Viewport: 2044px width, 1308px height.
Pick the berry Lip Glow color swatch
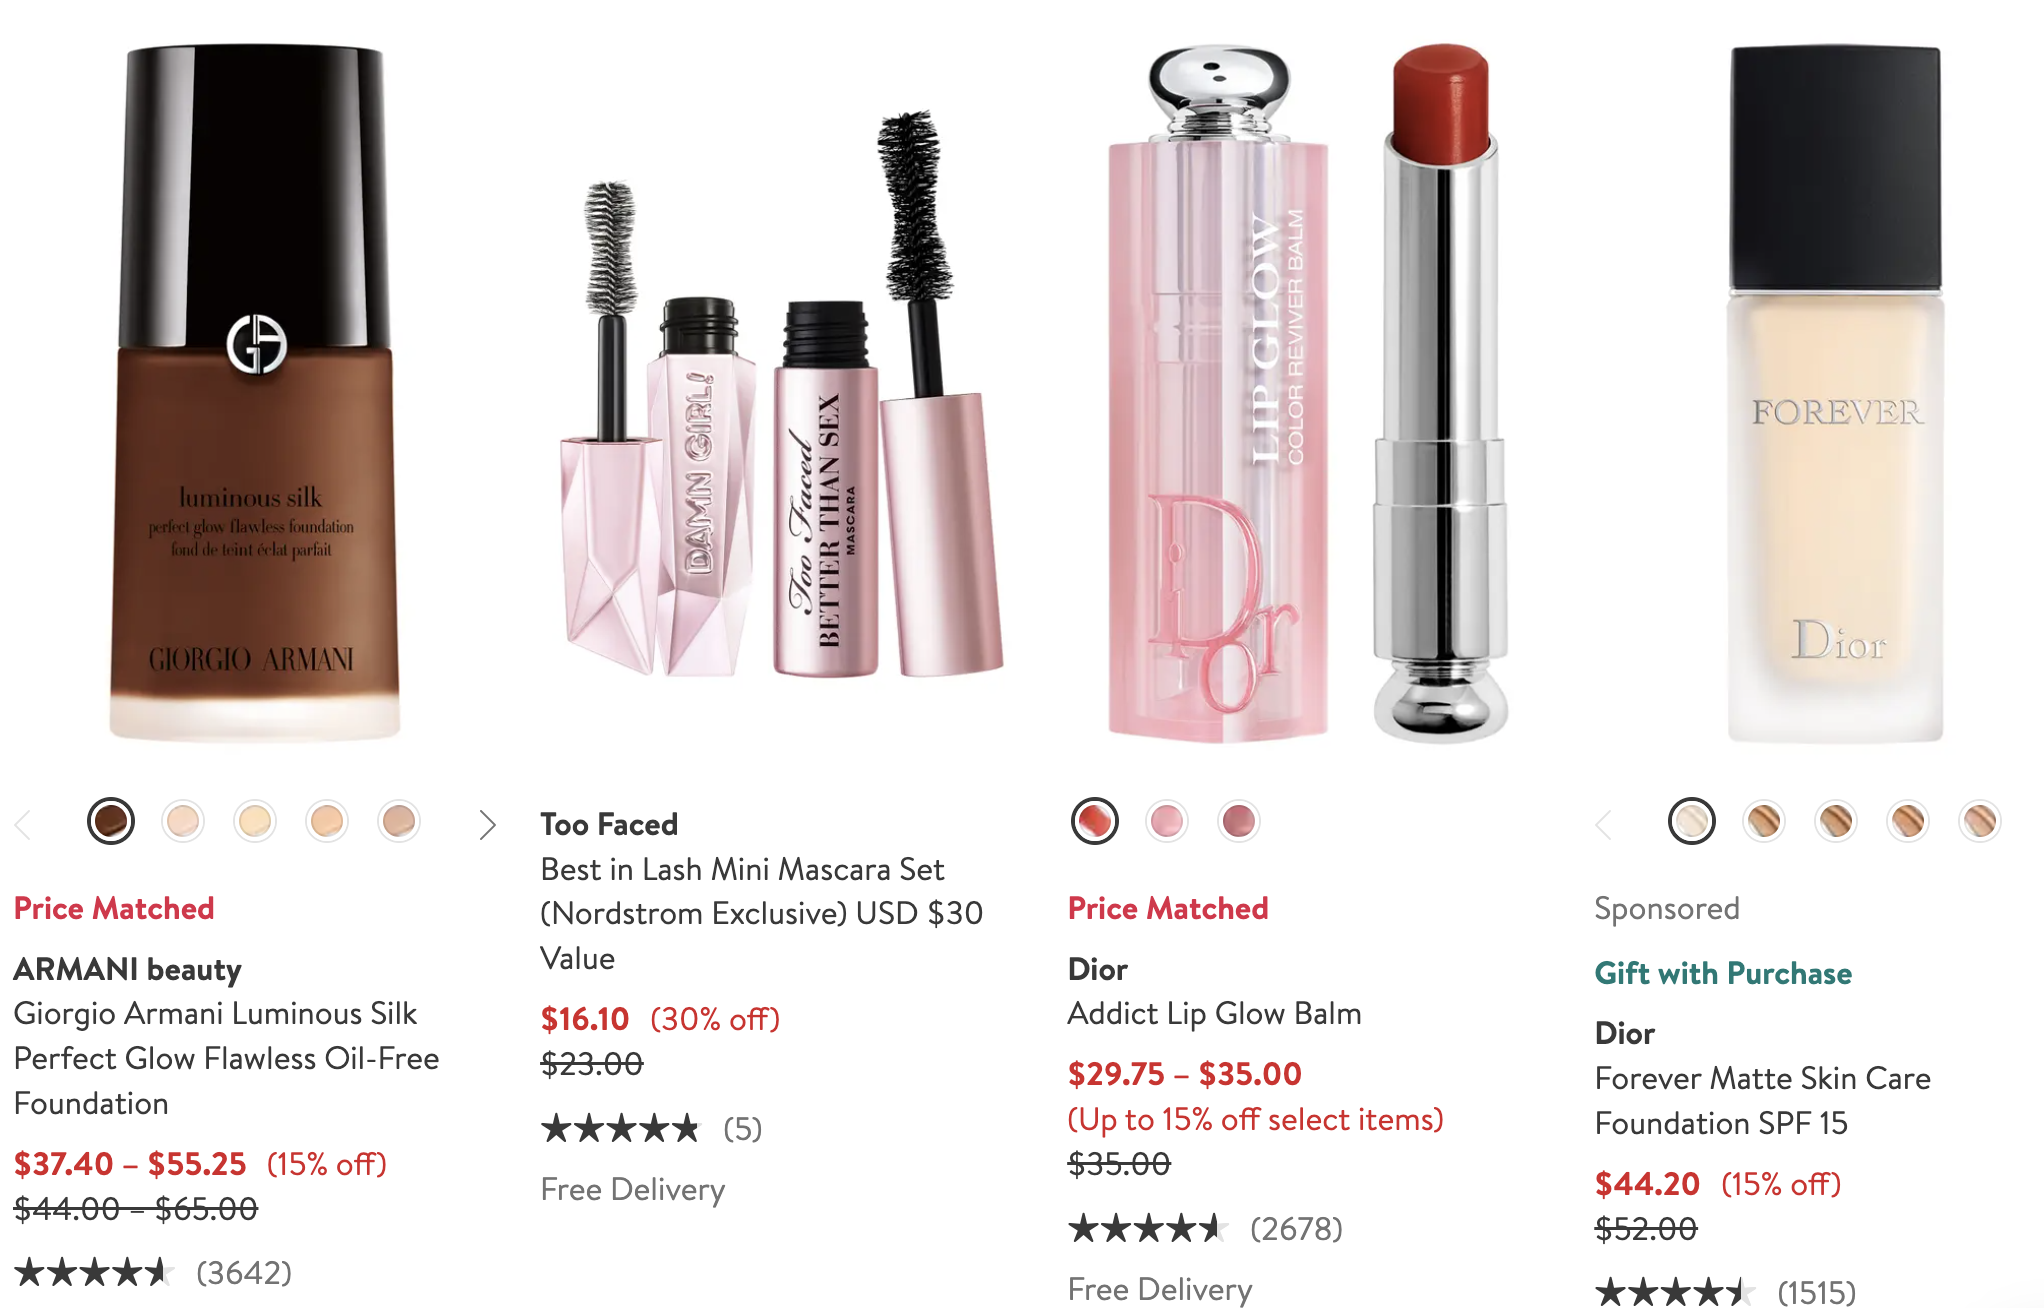1239,822
